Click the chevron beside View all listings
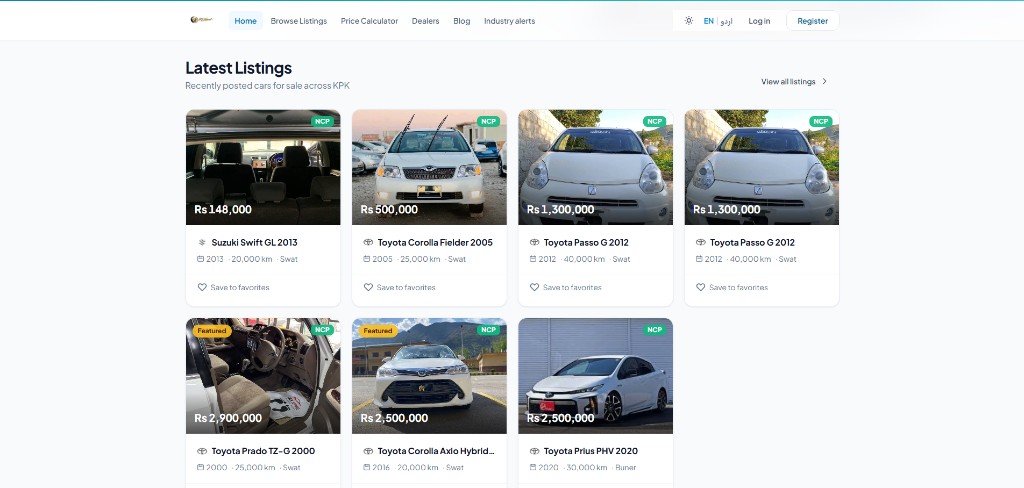 [x=824, y=82]
